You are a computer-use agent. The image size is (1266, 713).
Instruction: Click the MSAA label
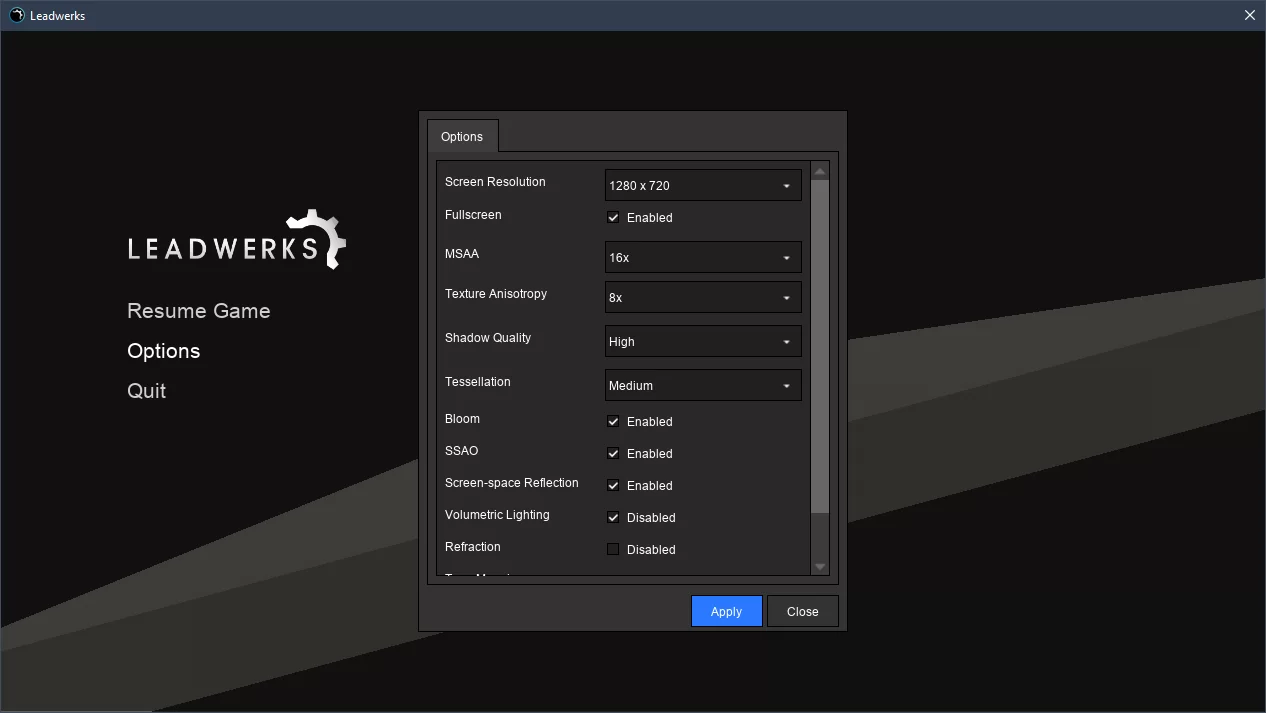pyautogui.click(x=462, y=254)
